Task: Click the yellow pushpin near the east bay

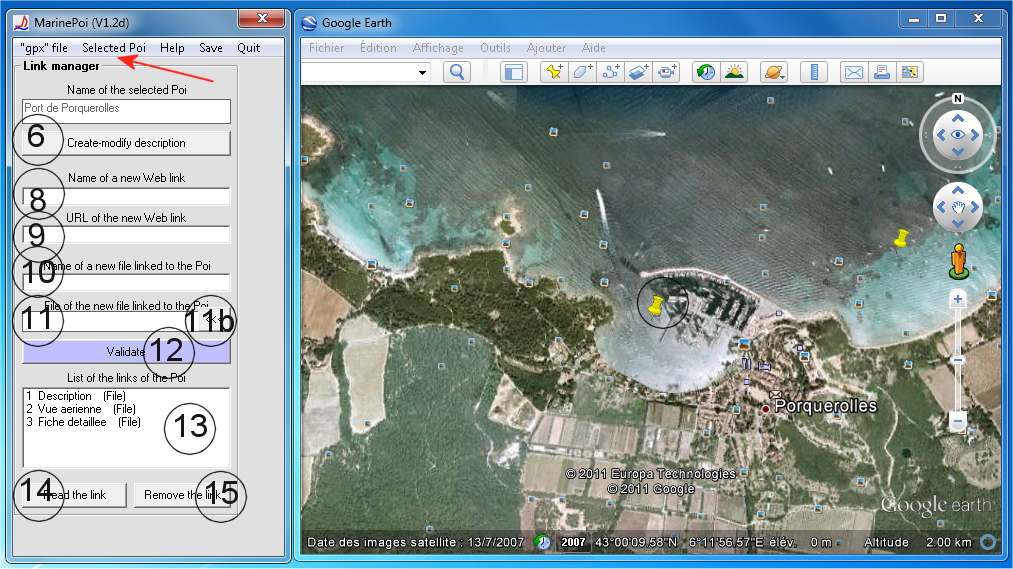Action: (x=901, y=238)
